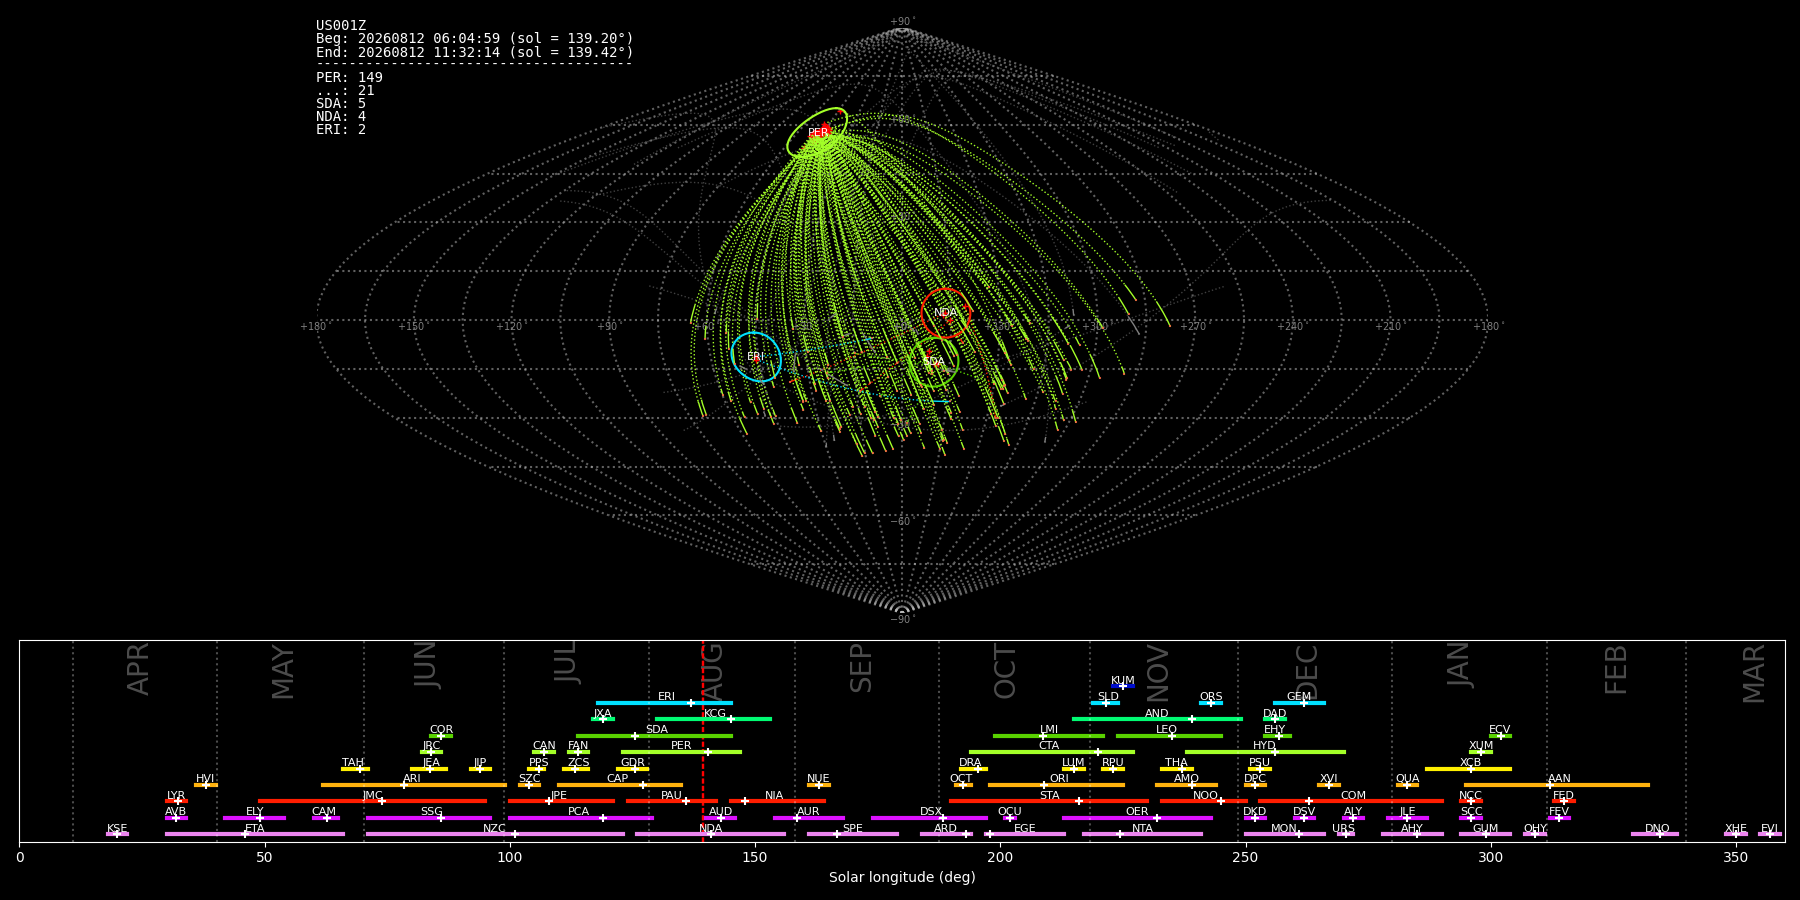Click the cyan ERI radiant circle
The height and width of the screenshot is (900, 1800).
click(756, 357)
